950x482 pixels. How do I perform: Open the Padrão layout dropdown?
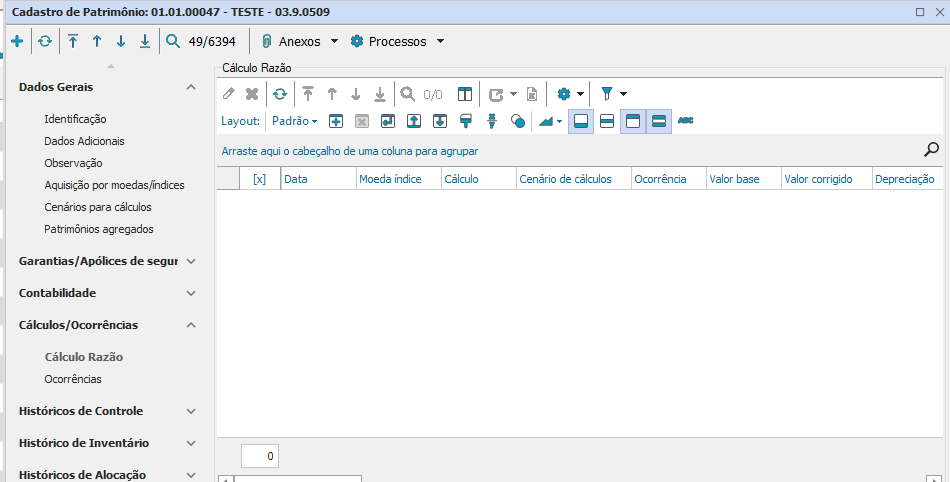(x=295, y=121)
